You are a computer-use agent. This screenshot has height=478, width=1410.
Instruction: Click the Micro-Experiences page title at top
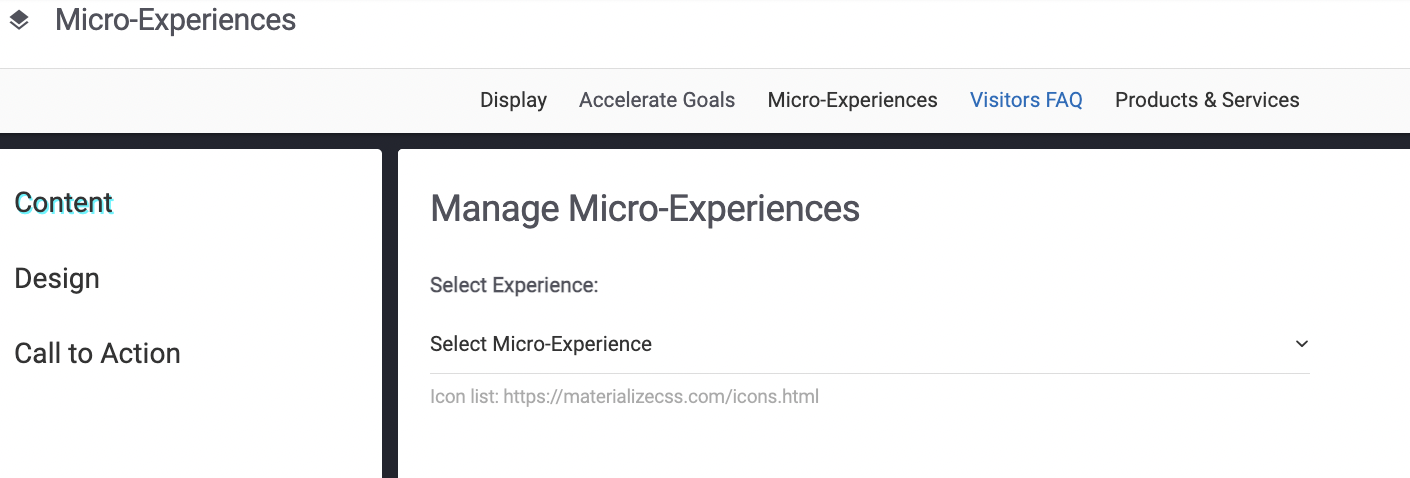click(175, 20)
